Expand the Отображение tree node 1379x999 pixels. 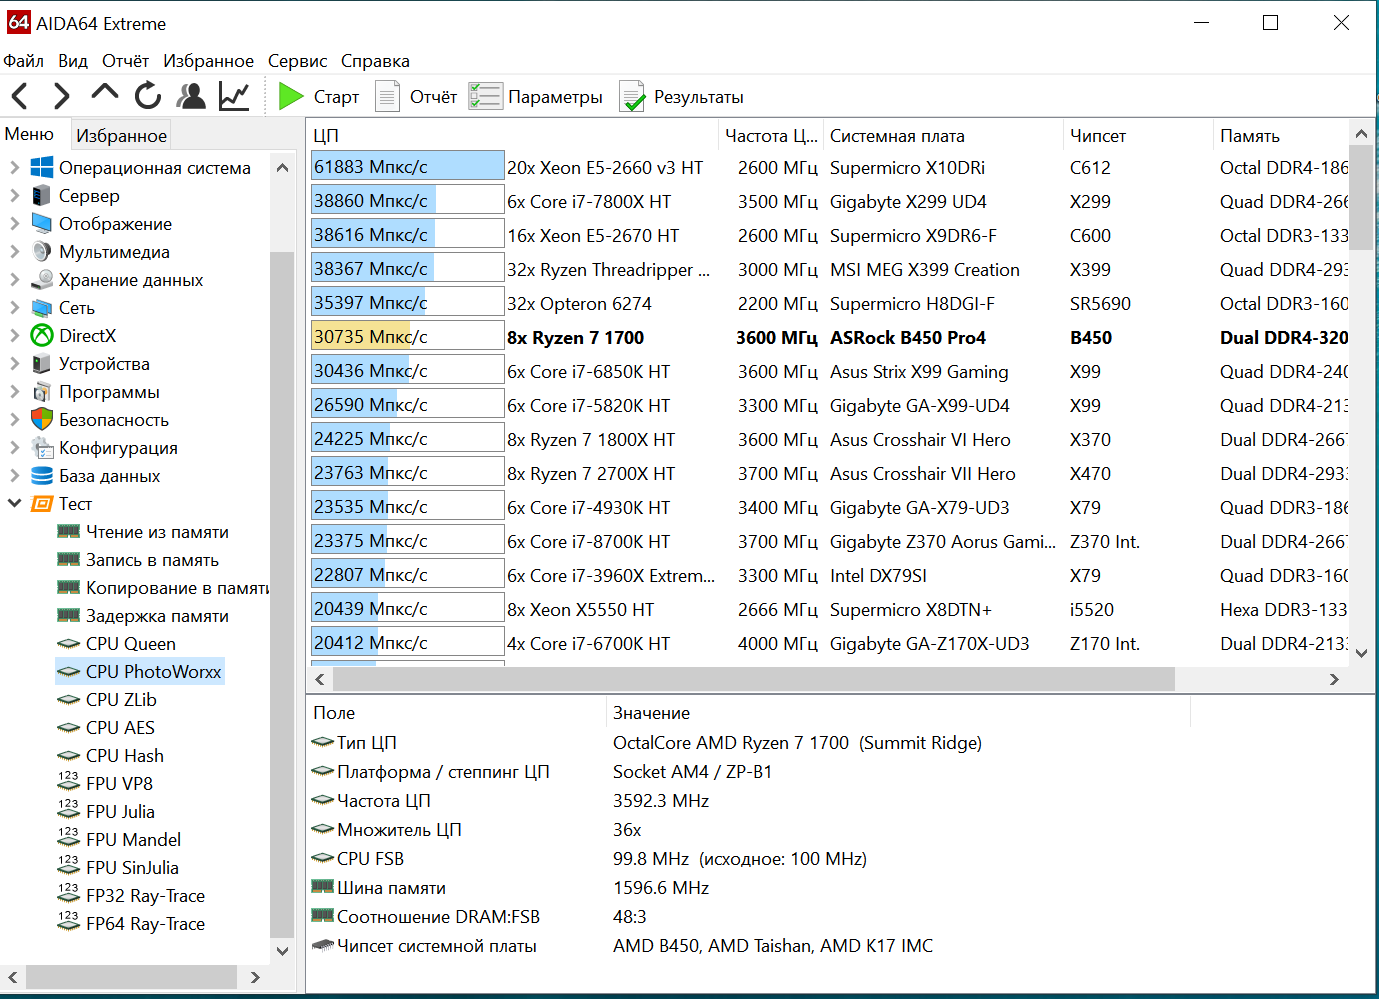(14, 223)
